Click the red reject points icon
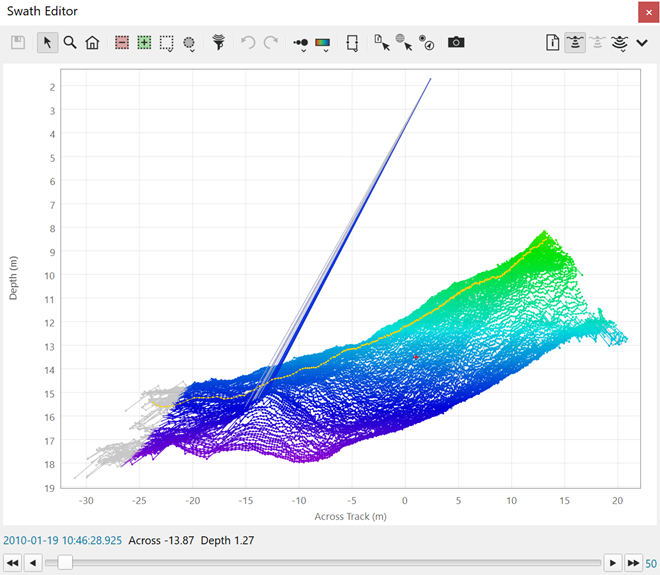This screenshot has height=575, width=660. click(121, 43)
